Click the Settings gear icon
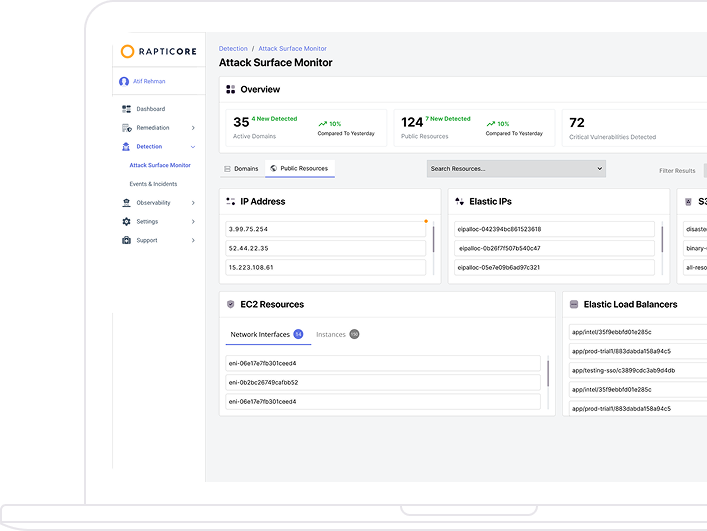 pos(126,222)
